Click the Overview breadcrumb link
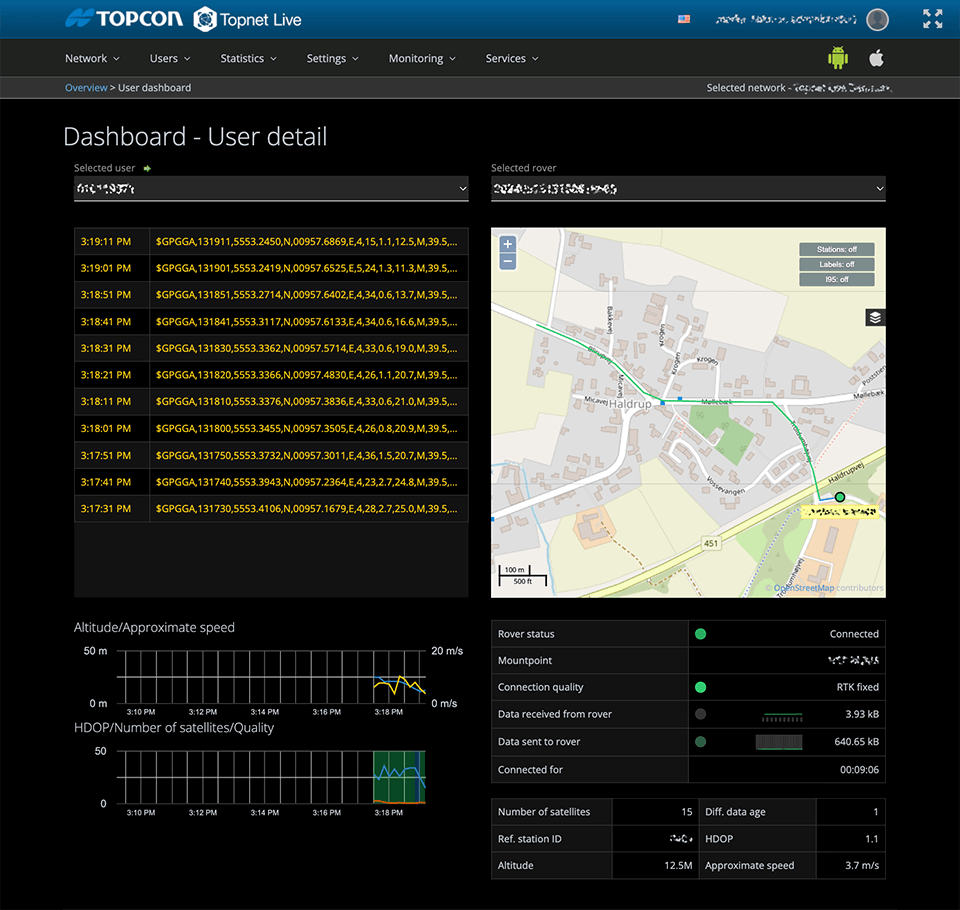This screenshot has height=910, width=960. (x=86, y=88)
